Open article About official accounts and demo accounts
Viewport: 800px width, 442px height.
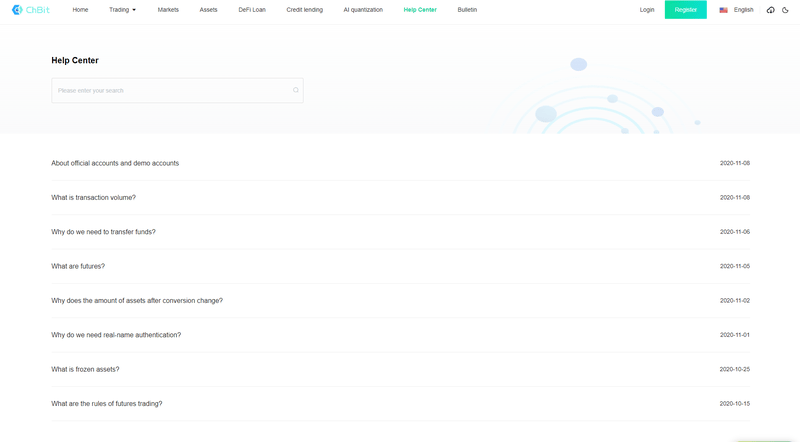115,163
